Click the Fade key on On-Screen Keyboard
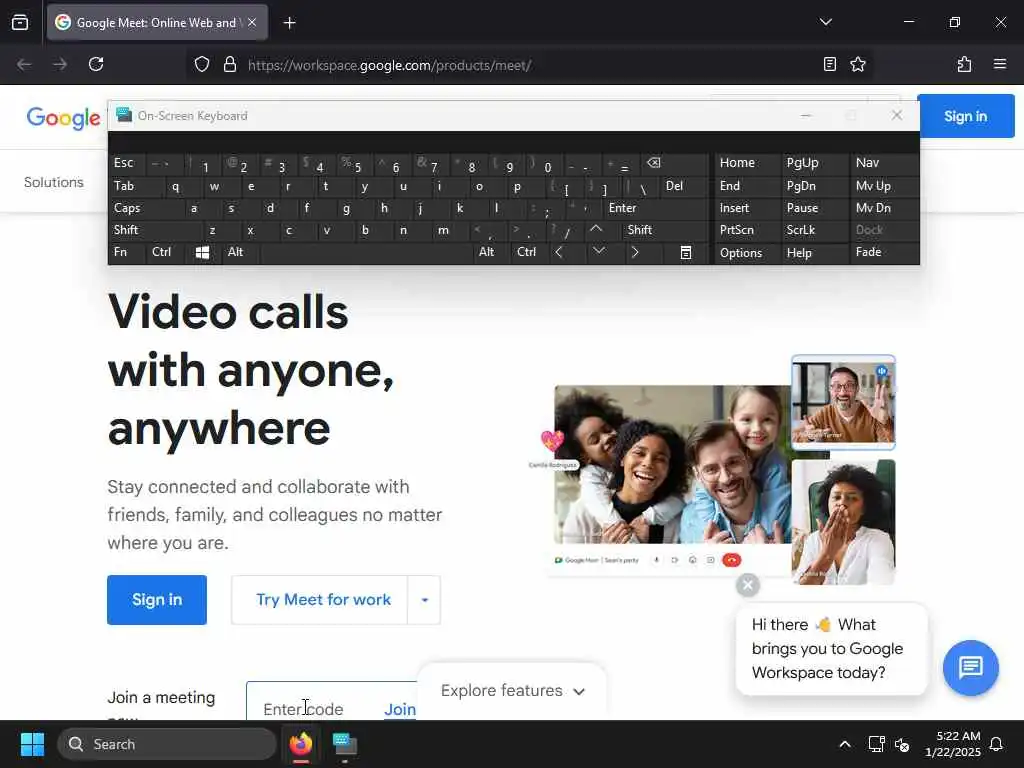Screen dimensions: 1024x768 [x=884, y=252]
